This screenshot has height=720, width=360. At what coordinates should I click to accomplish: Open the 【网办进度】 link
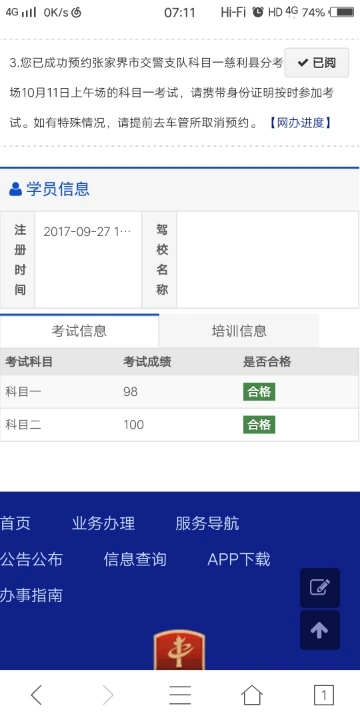[300, 123]
